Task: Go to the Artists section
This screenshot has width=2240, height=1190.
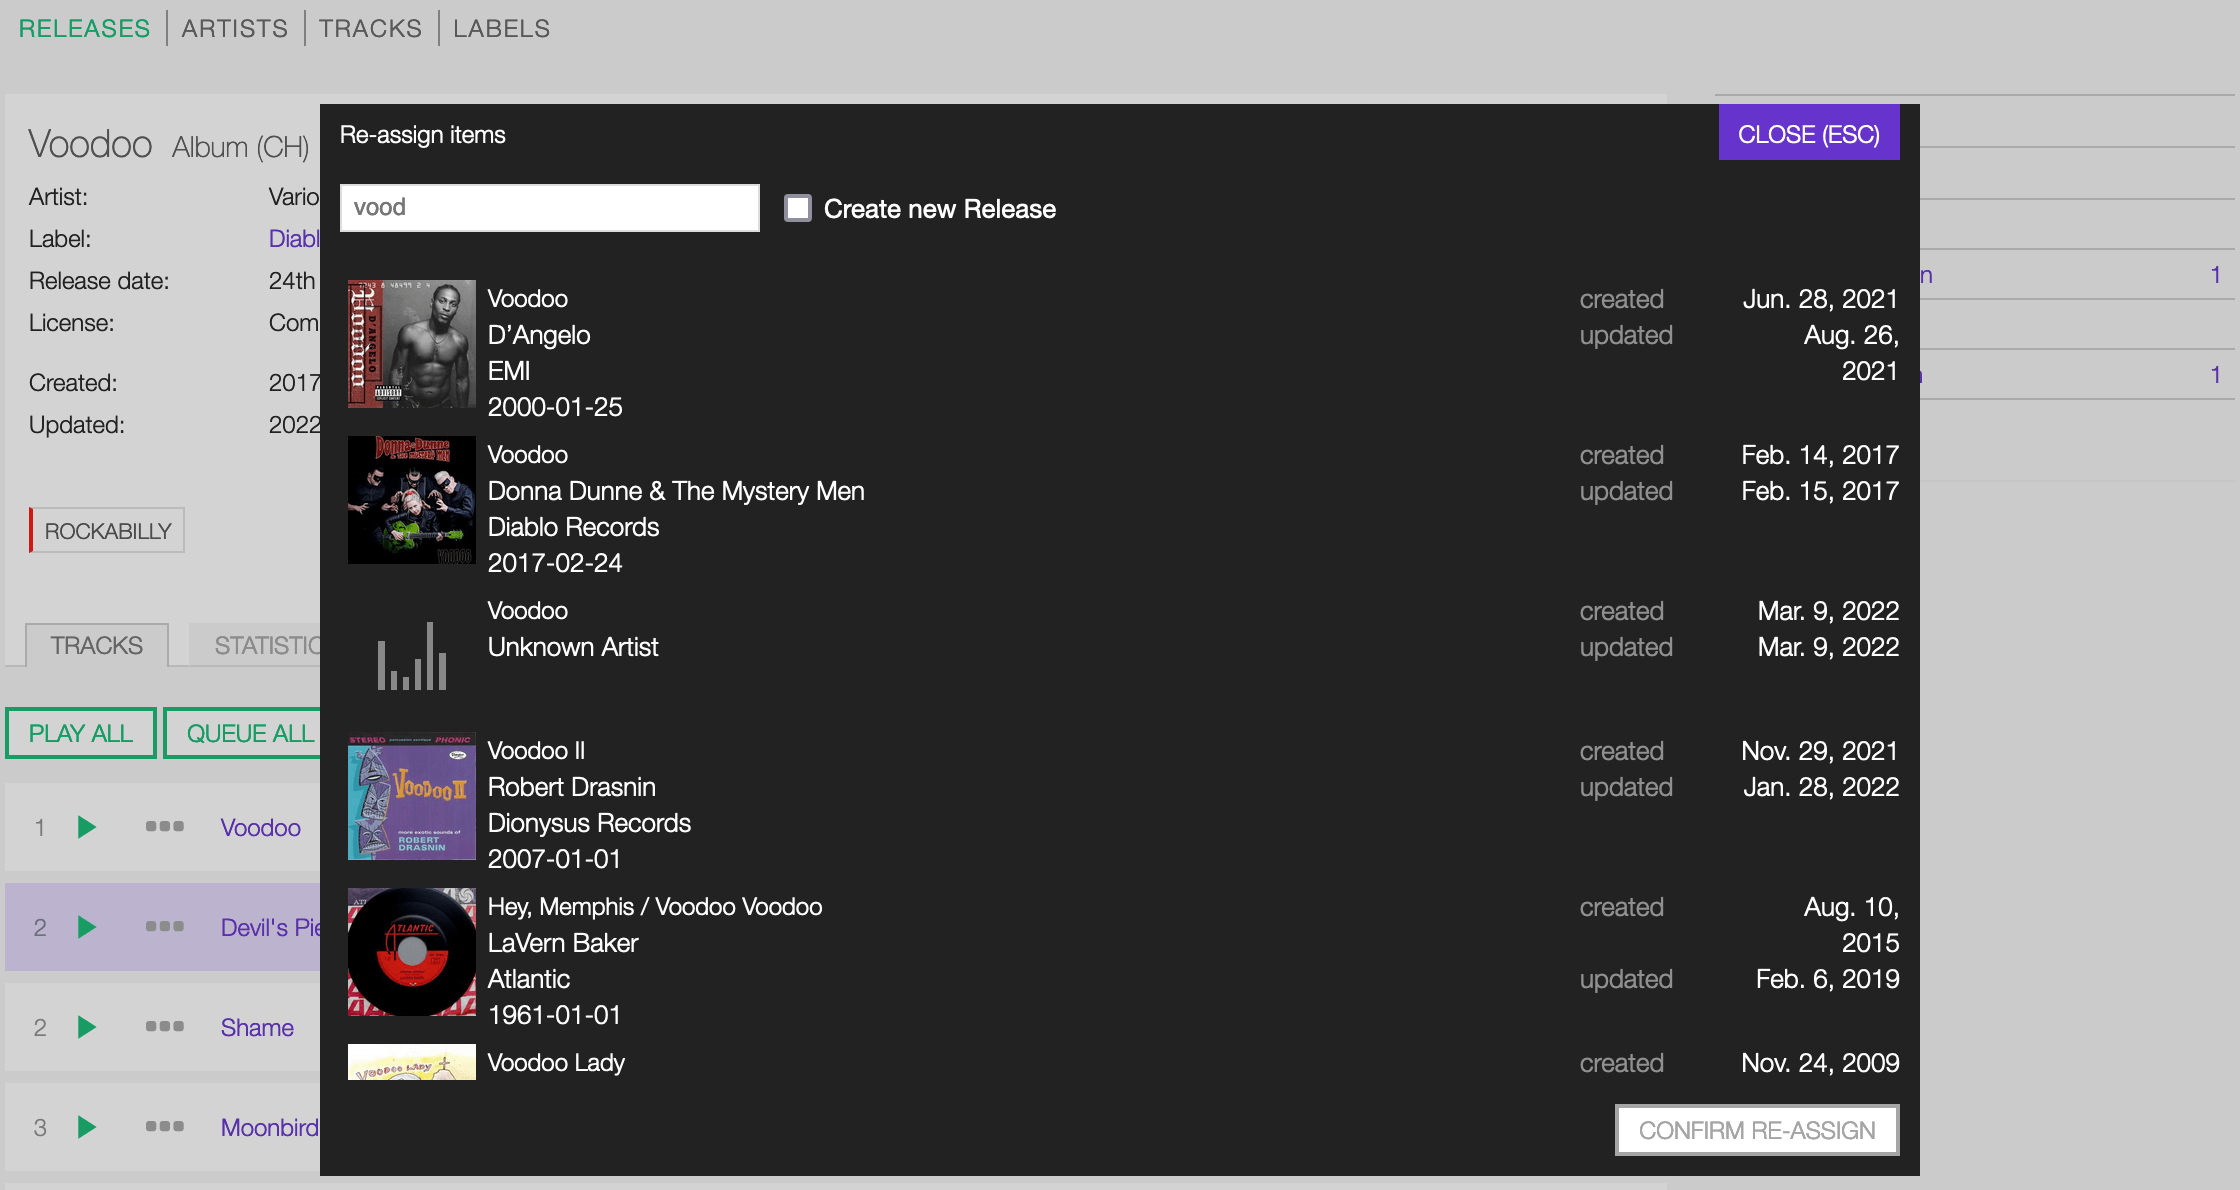Action: (235, 28)
